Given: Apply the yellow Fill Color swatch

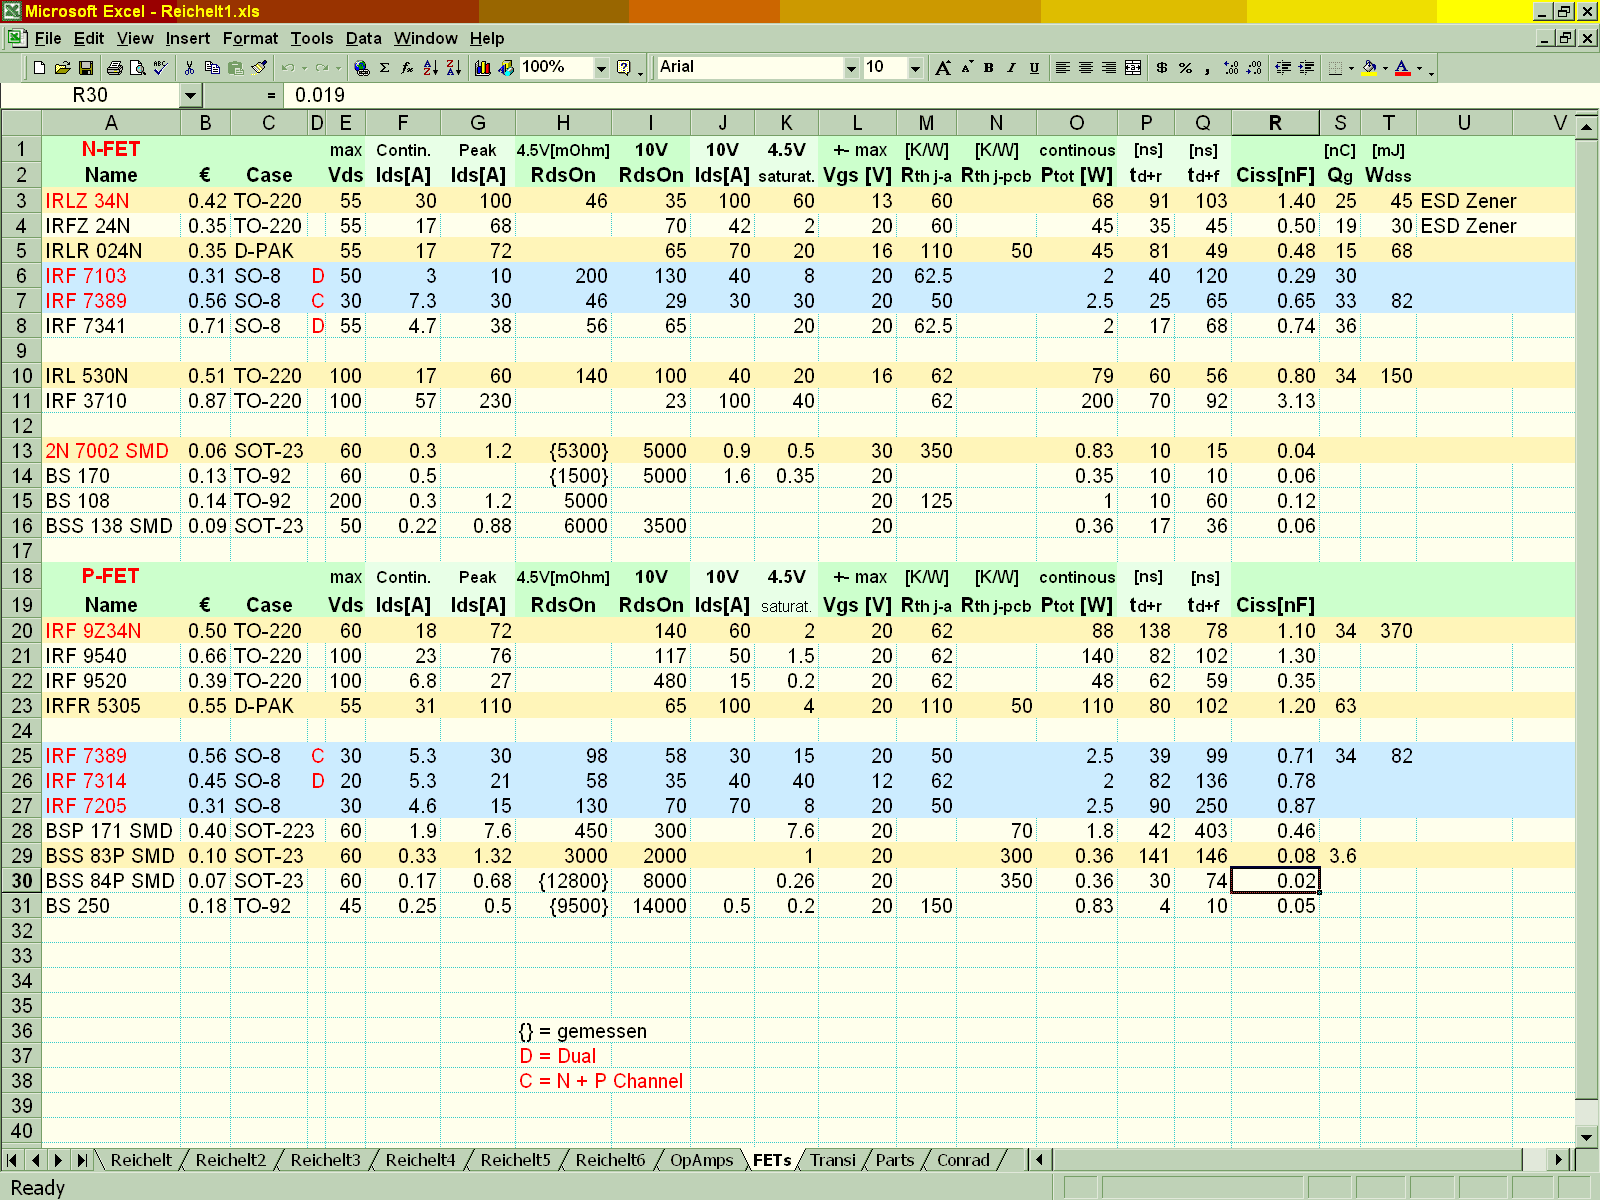Looking at the screenshot, I should 1369,68.
